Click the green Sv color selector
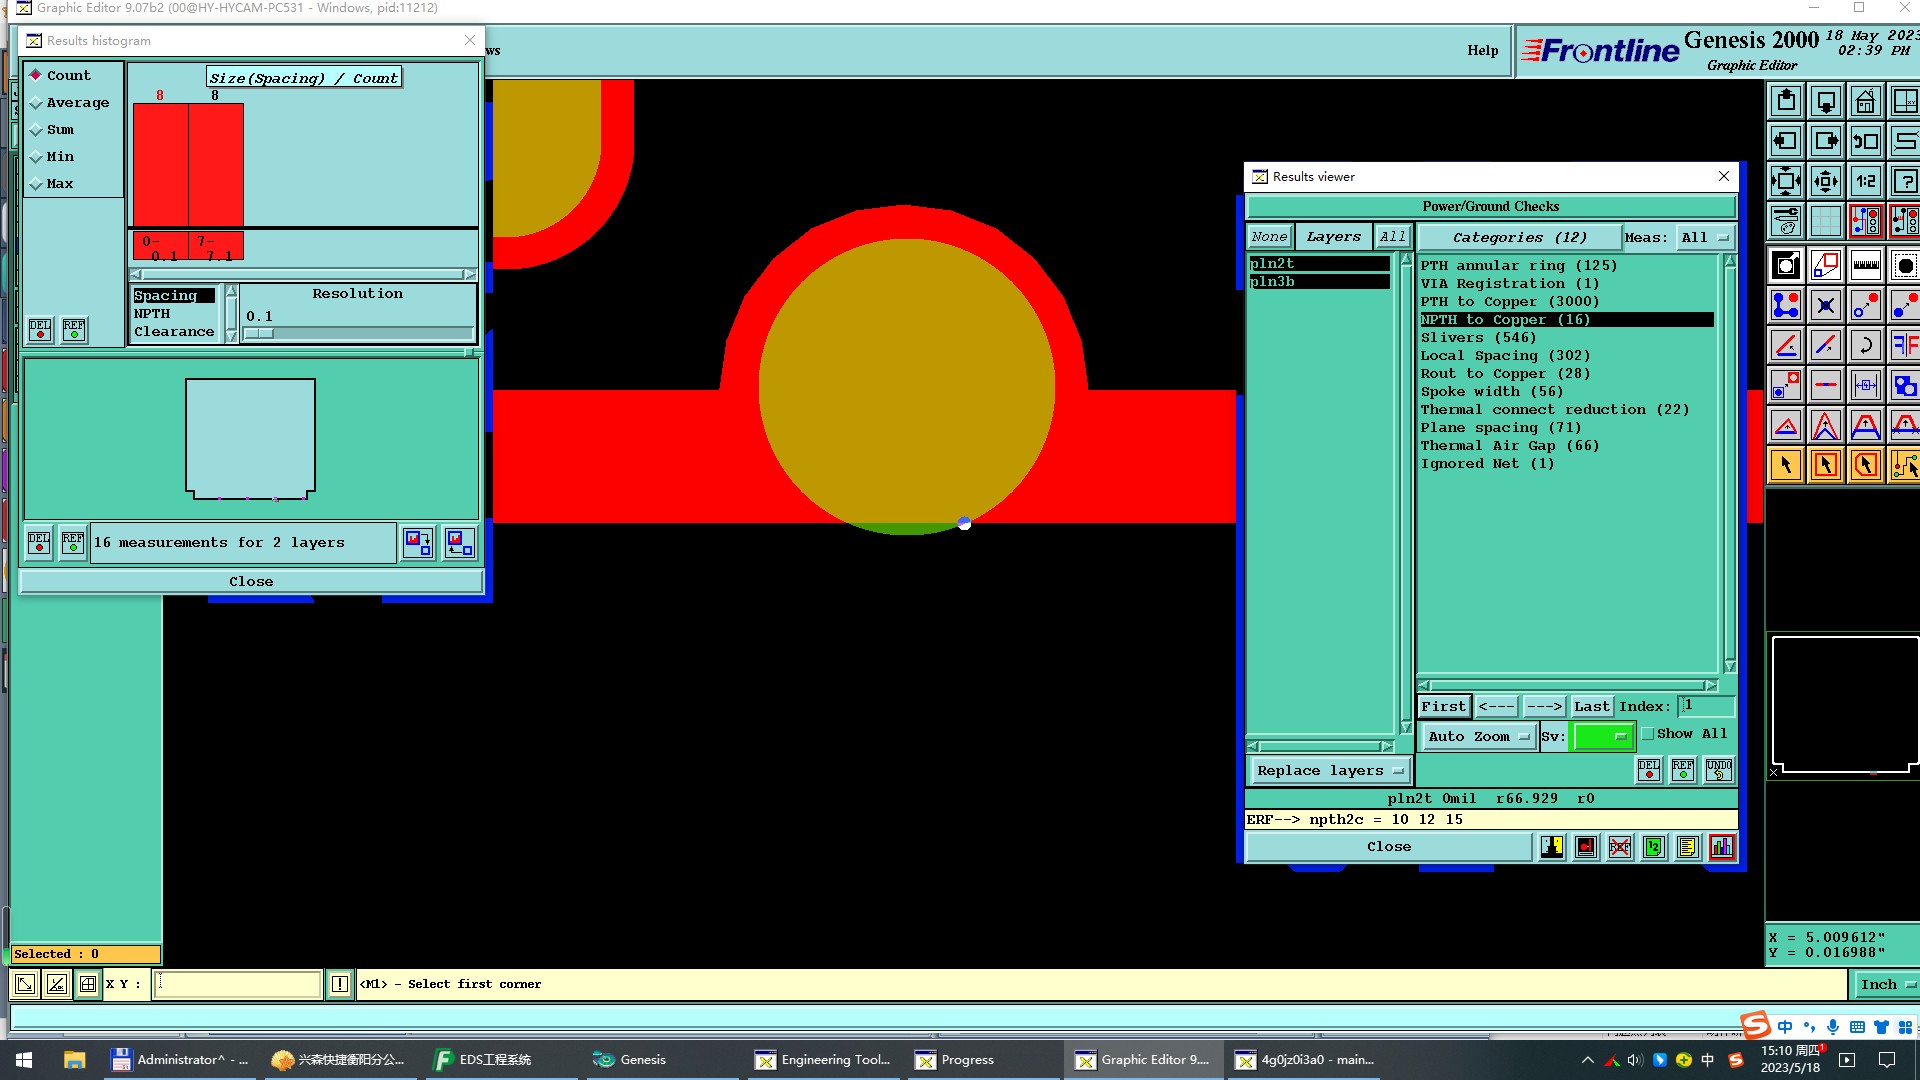The width and height of the screenshot is (1920, 1080). pyautogui.click(x=1603, y=737)
